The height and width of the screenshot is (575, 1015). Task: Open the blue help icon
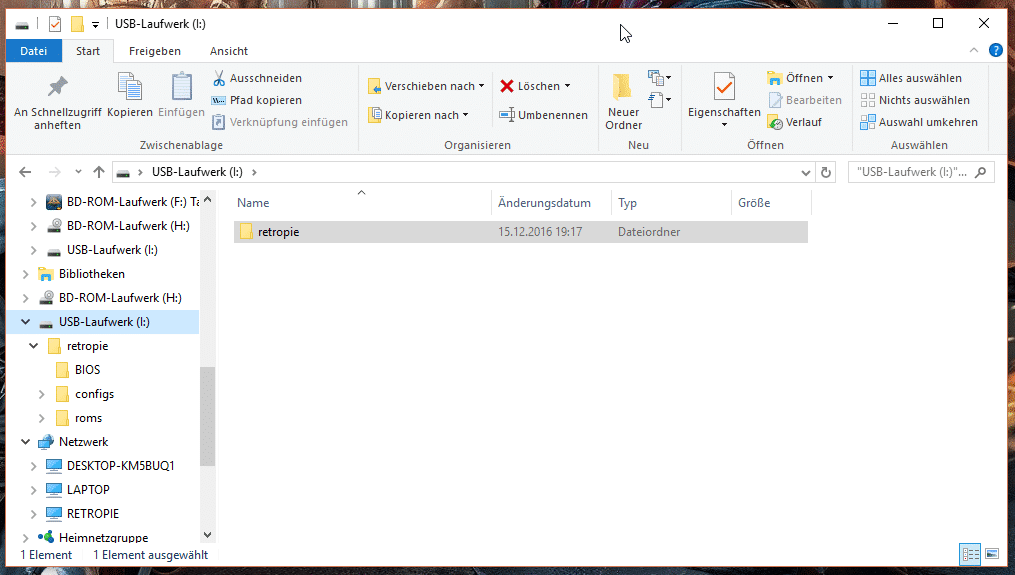coord(996,51)
